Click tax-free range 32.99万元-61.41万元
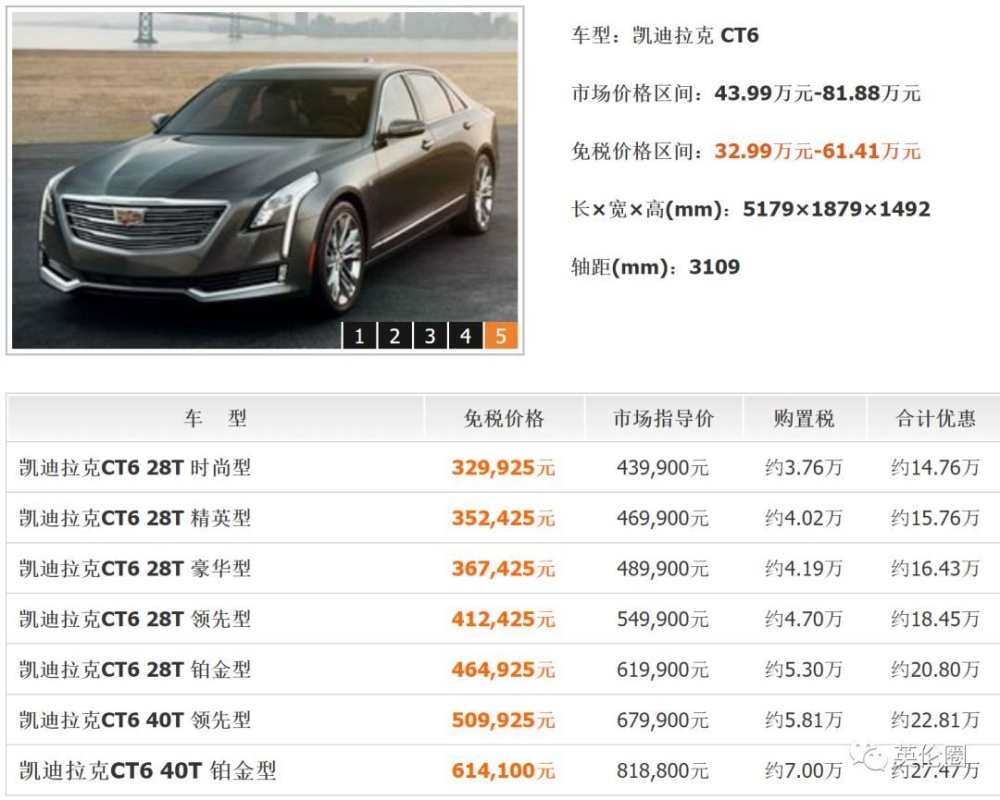 click(x=818, y=151)
